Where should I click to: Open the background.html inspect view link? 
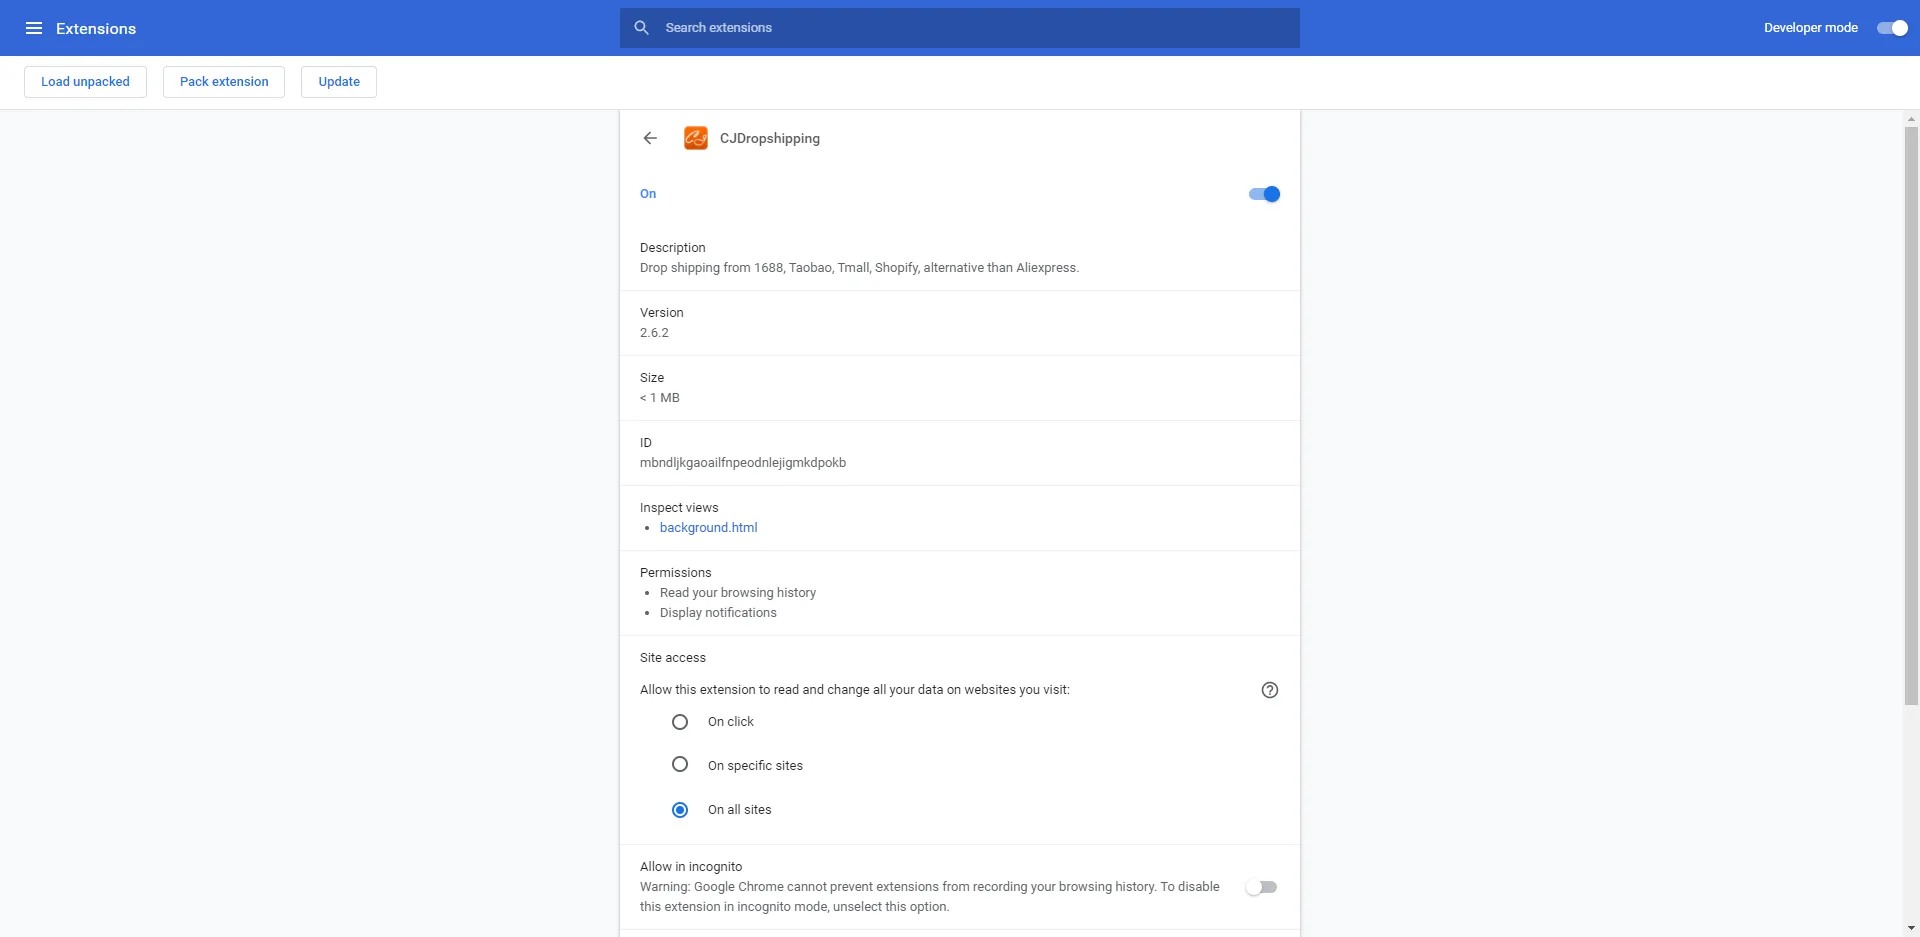click(708, 528)
